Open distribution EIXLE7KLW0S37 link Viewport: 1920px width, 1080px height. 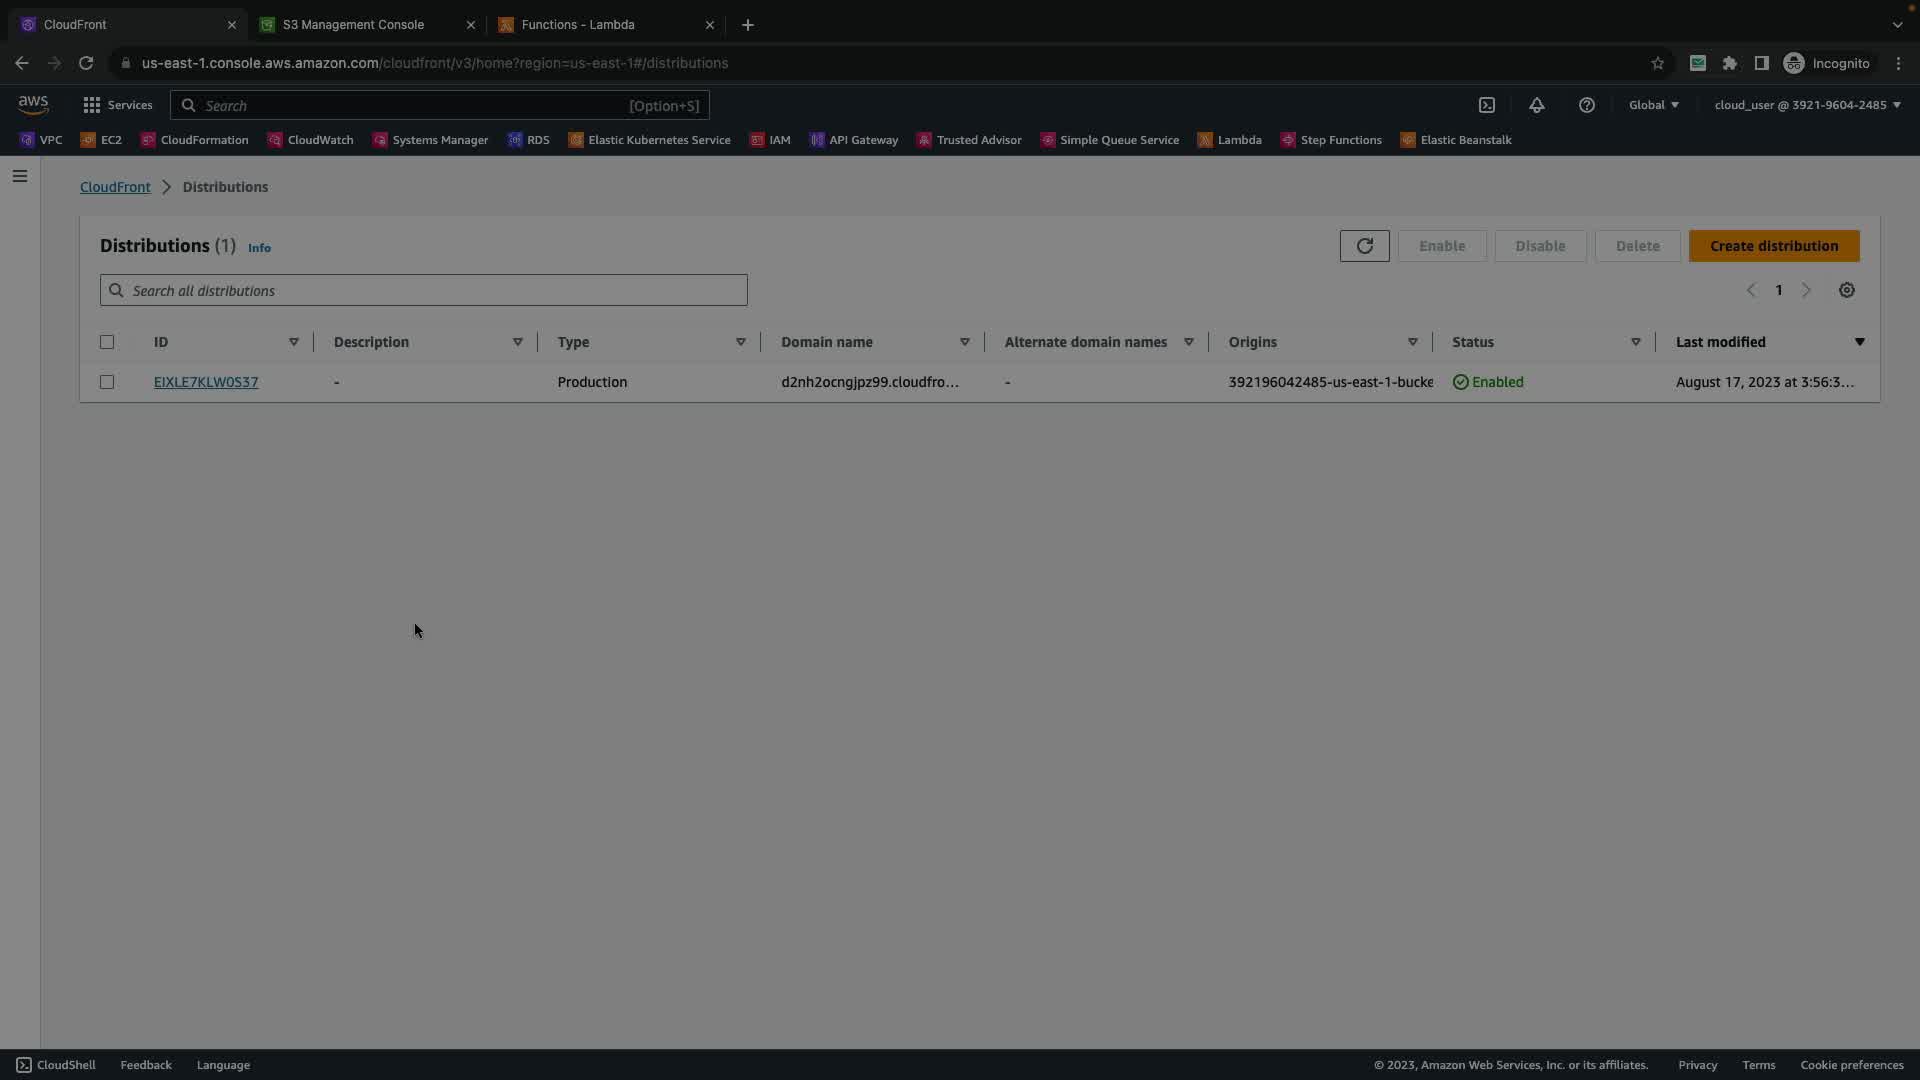click(206, 382)
